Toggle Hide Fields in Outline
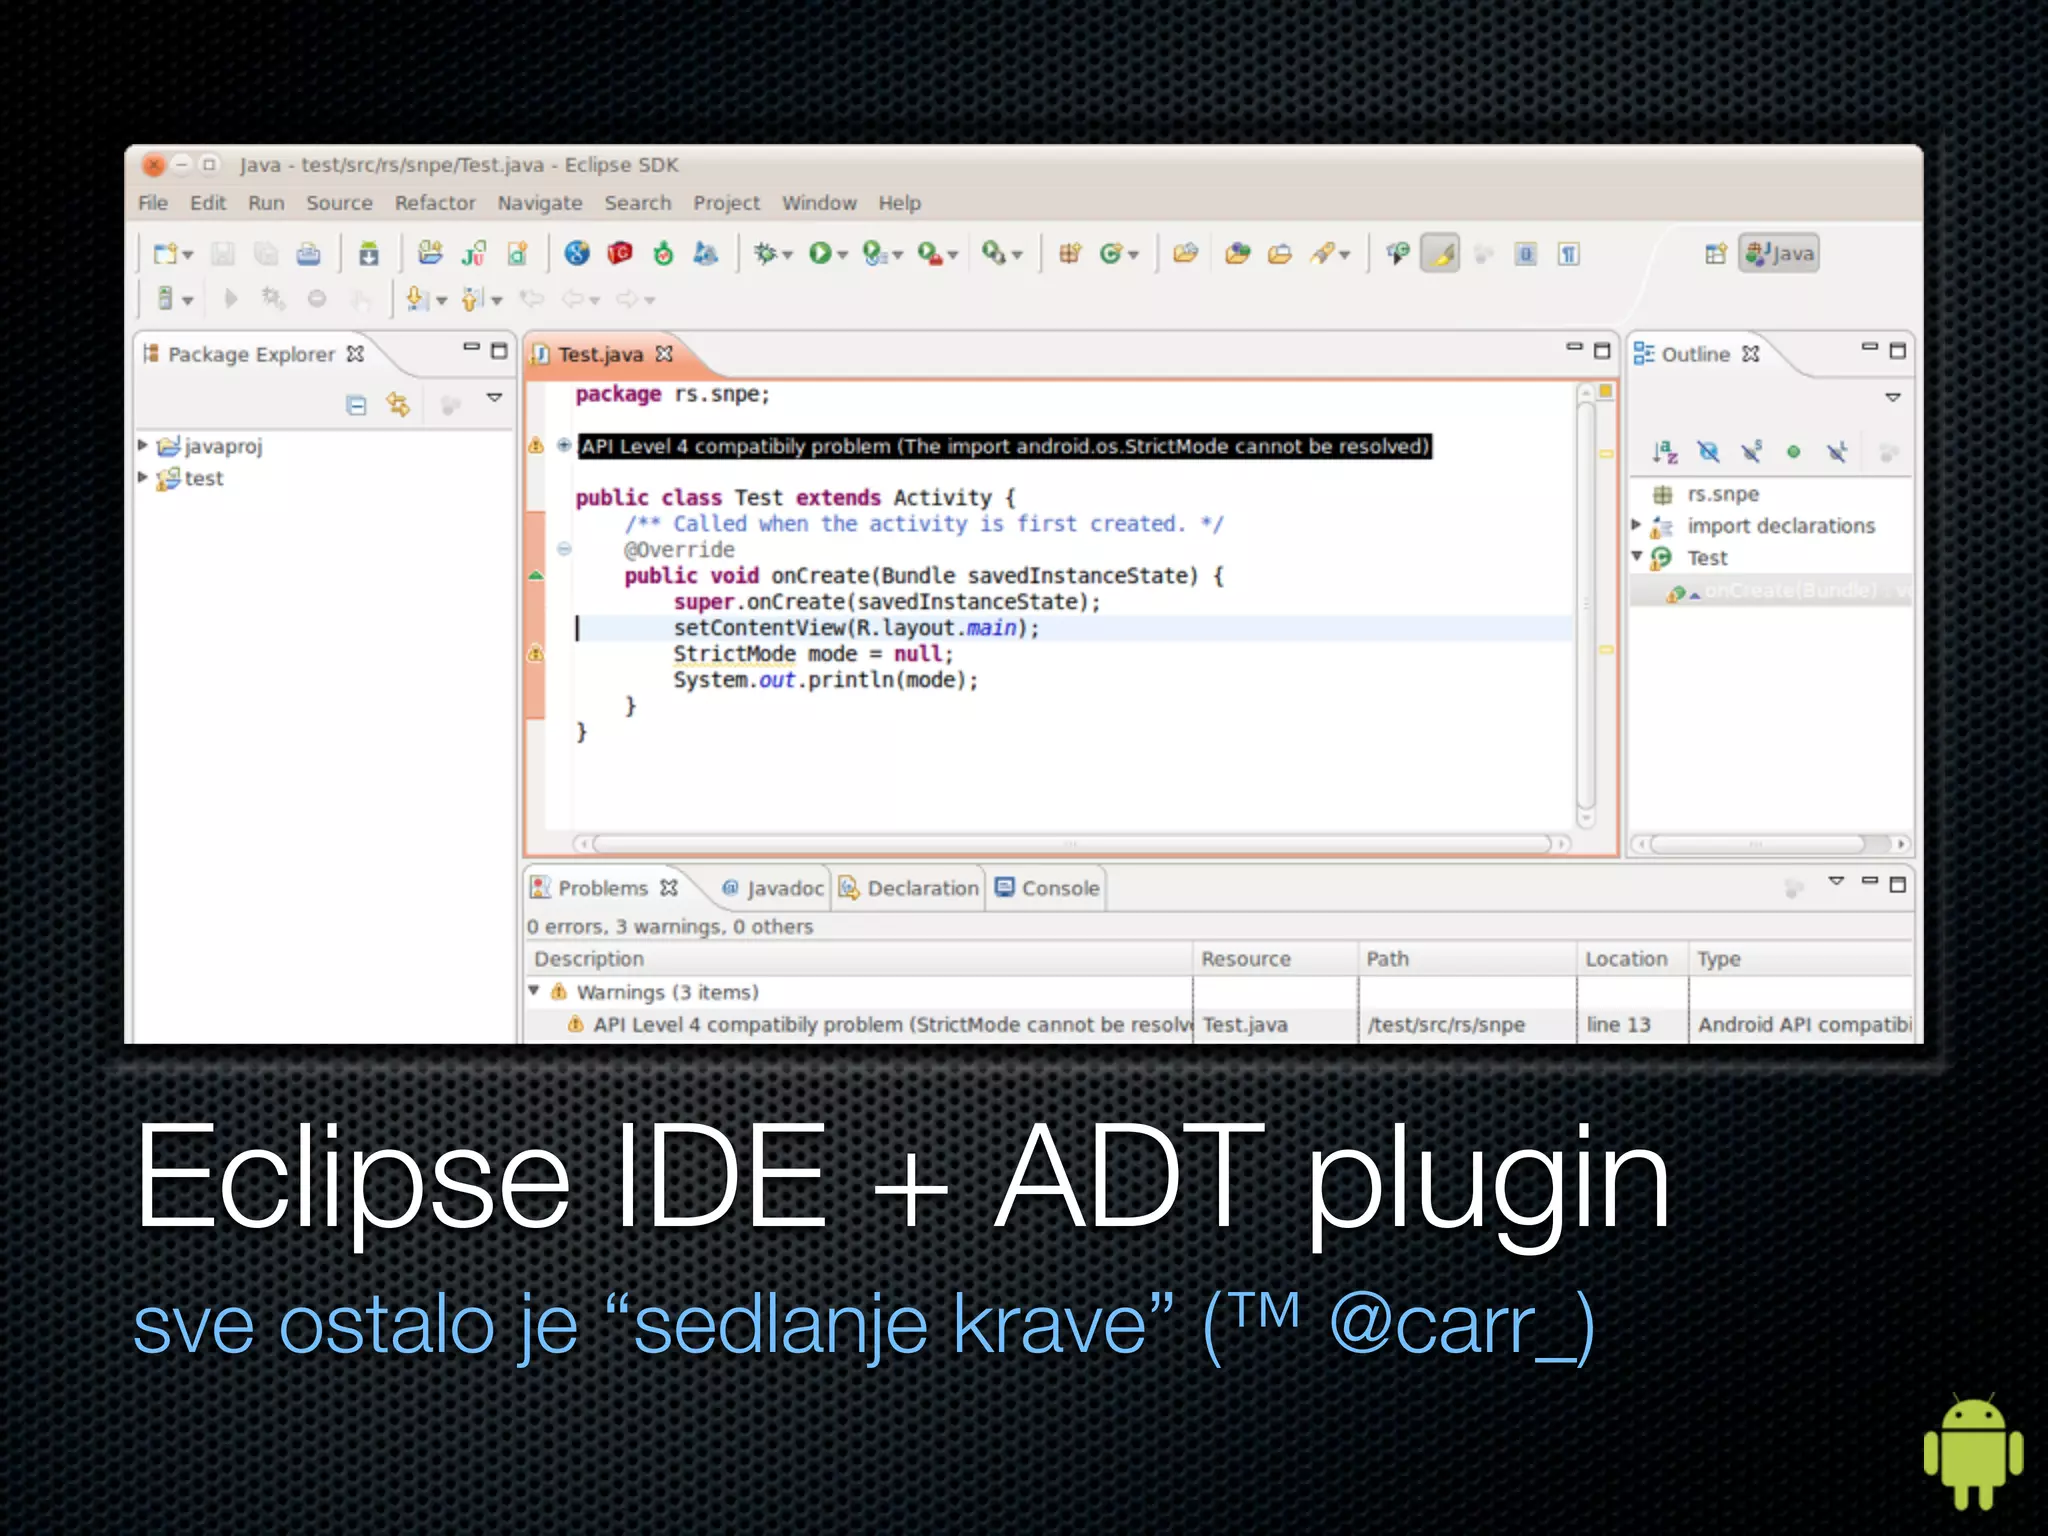2048x1536 pixels. 1708,453
